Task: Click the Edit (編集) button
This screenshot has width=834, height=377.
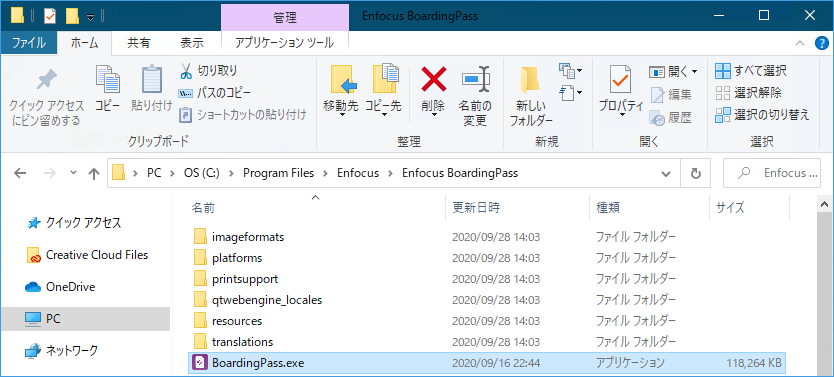Action: (x=671, y=95)
